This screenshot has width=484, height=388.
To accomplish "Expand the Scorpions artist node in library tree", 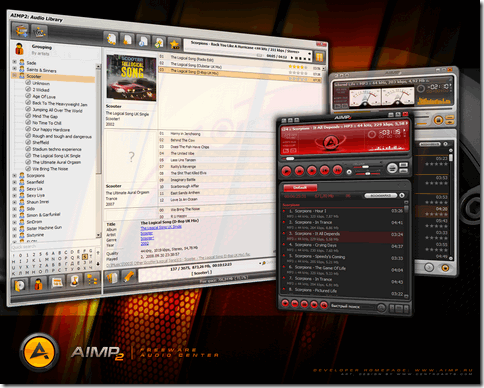I will (x=14, y=175).
